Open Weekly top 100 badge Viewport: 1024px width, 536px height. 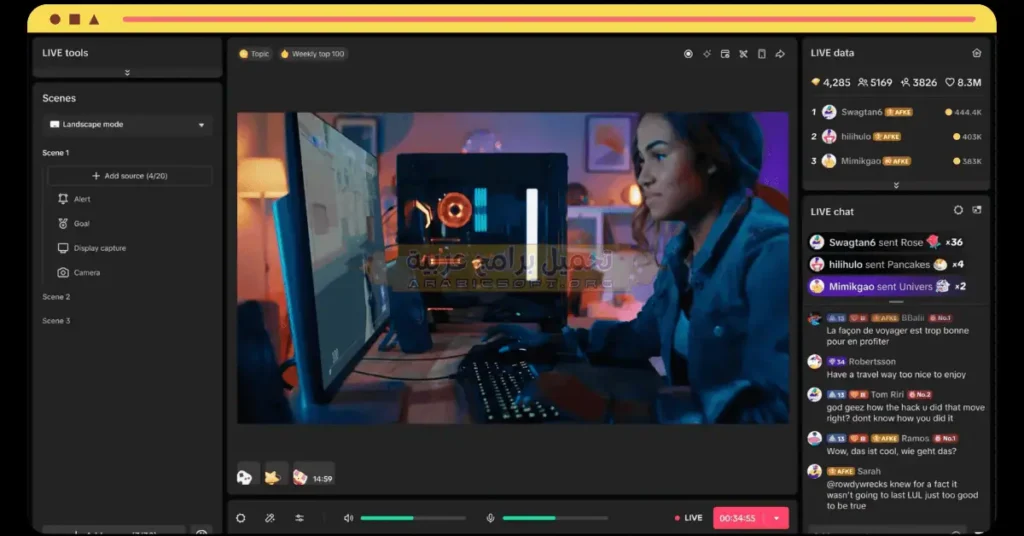point(312,54)
